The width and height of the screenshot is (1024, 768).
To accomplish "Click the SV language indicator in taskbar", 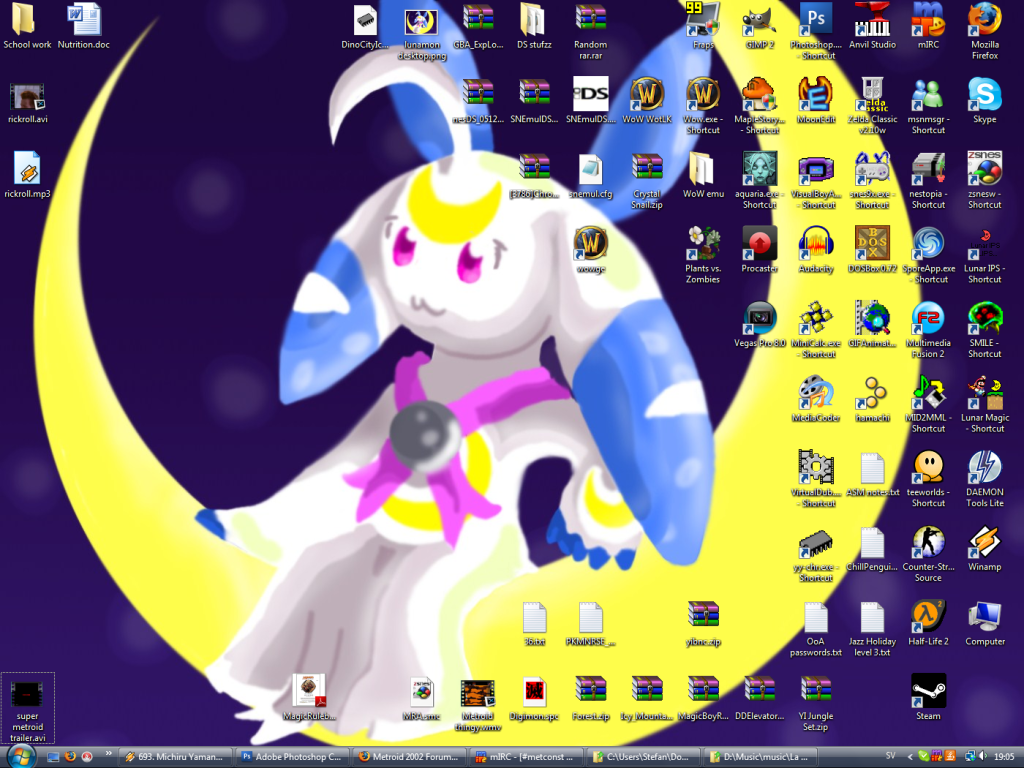I will pos(890,756).
